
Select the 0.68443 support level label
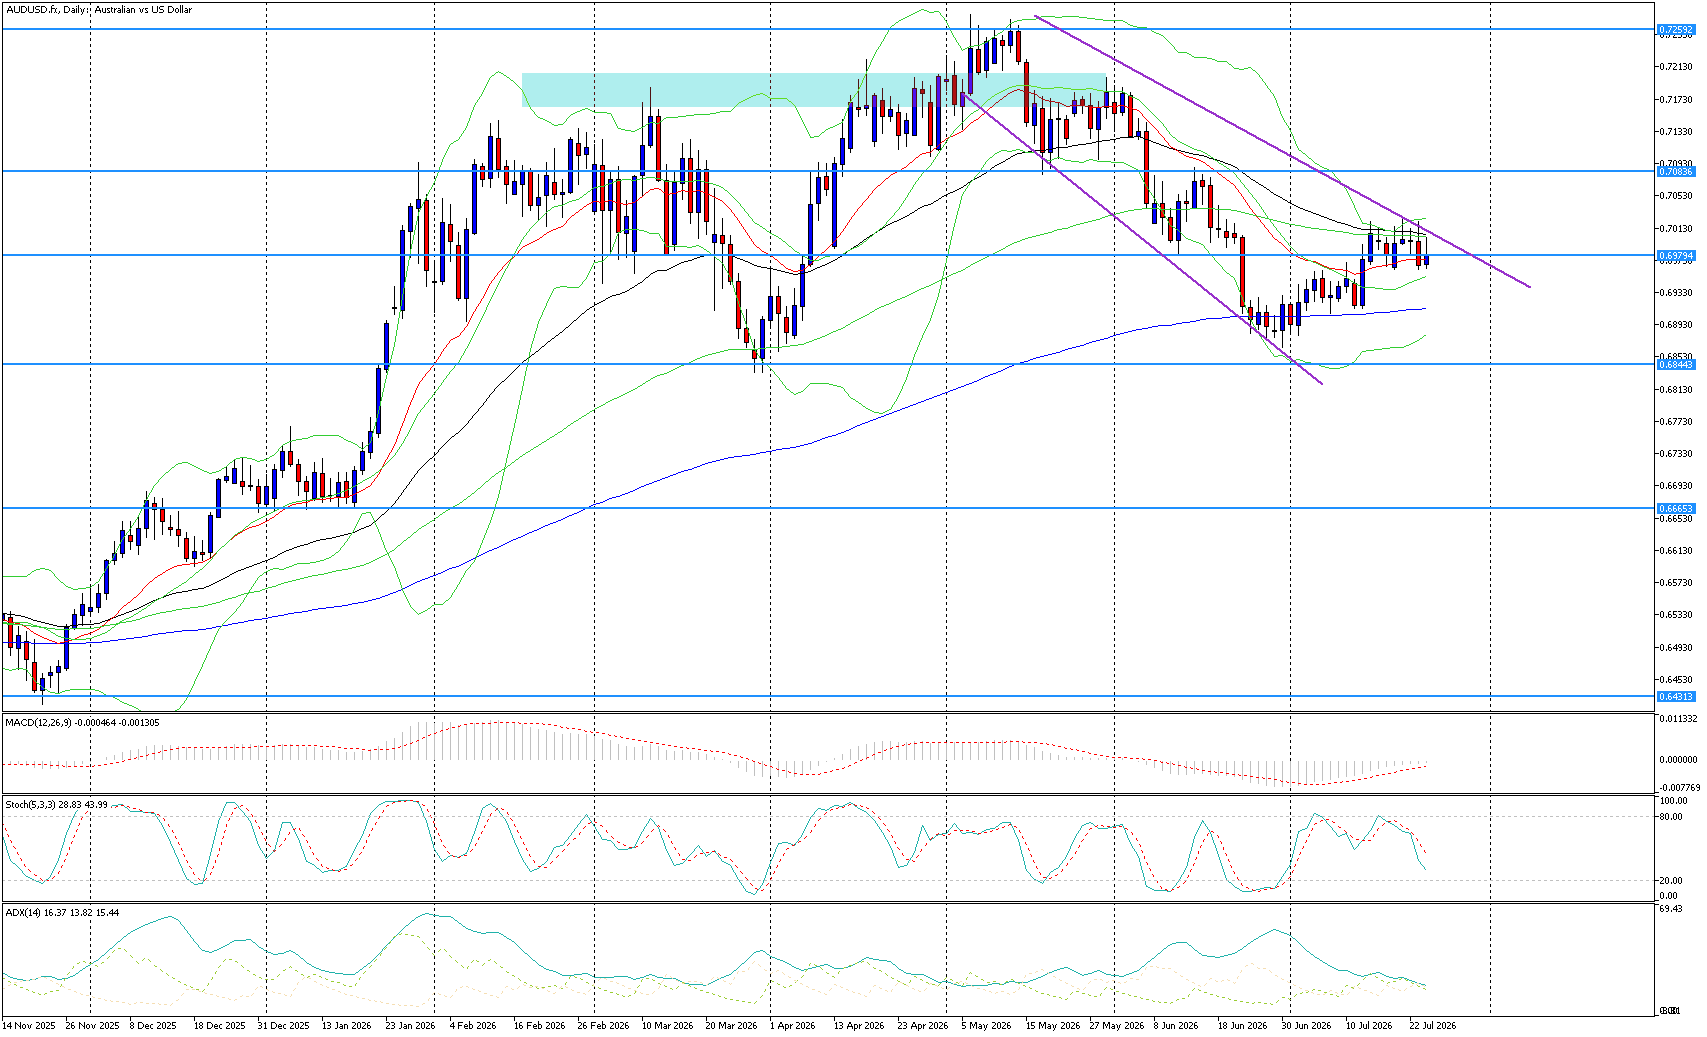point(1676,365)
